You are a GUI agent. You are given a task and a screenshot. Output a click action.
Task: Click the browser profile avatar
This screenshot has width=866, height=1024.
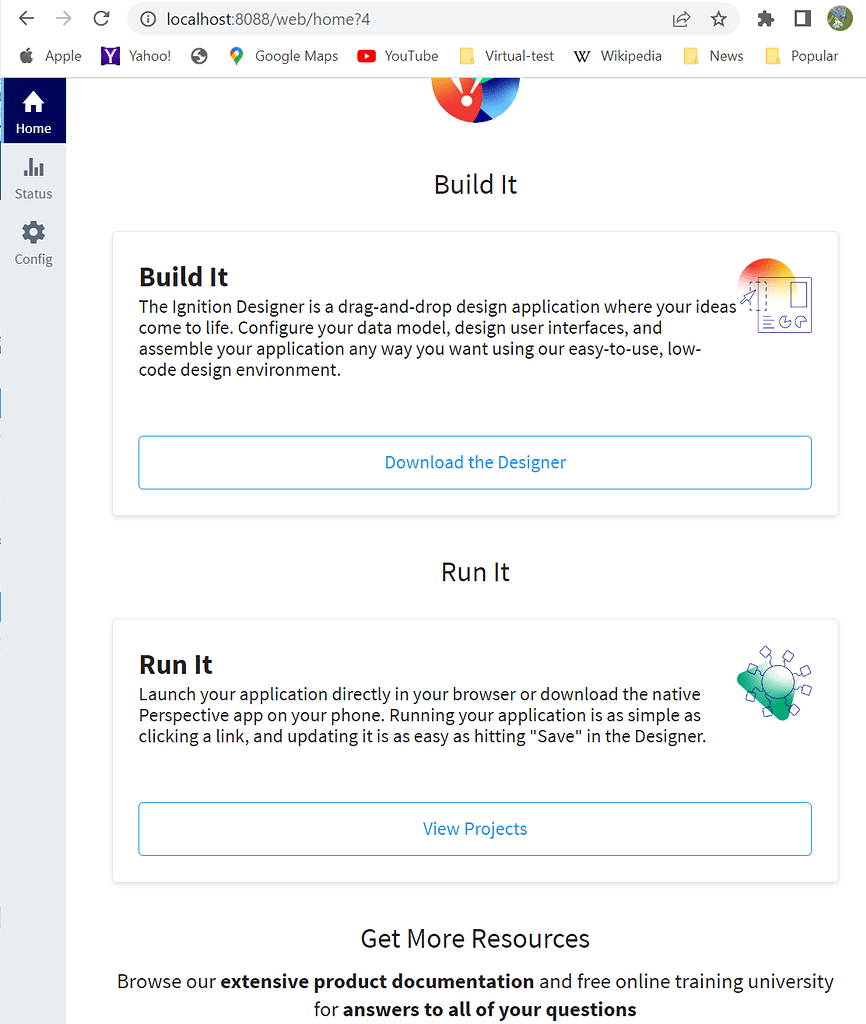(x=839, y=17)
